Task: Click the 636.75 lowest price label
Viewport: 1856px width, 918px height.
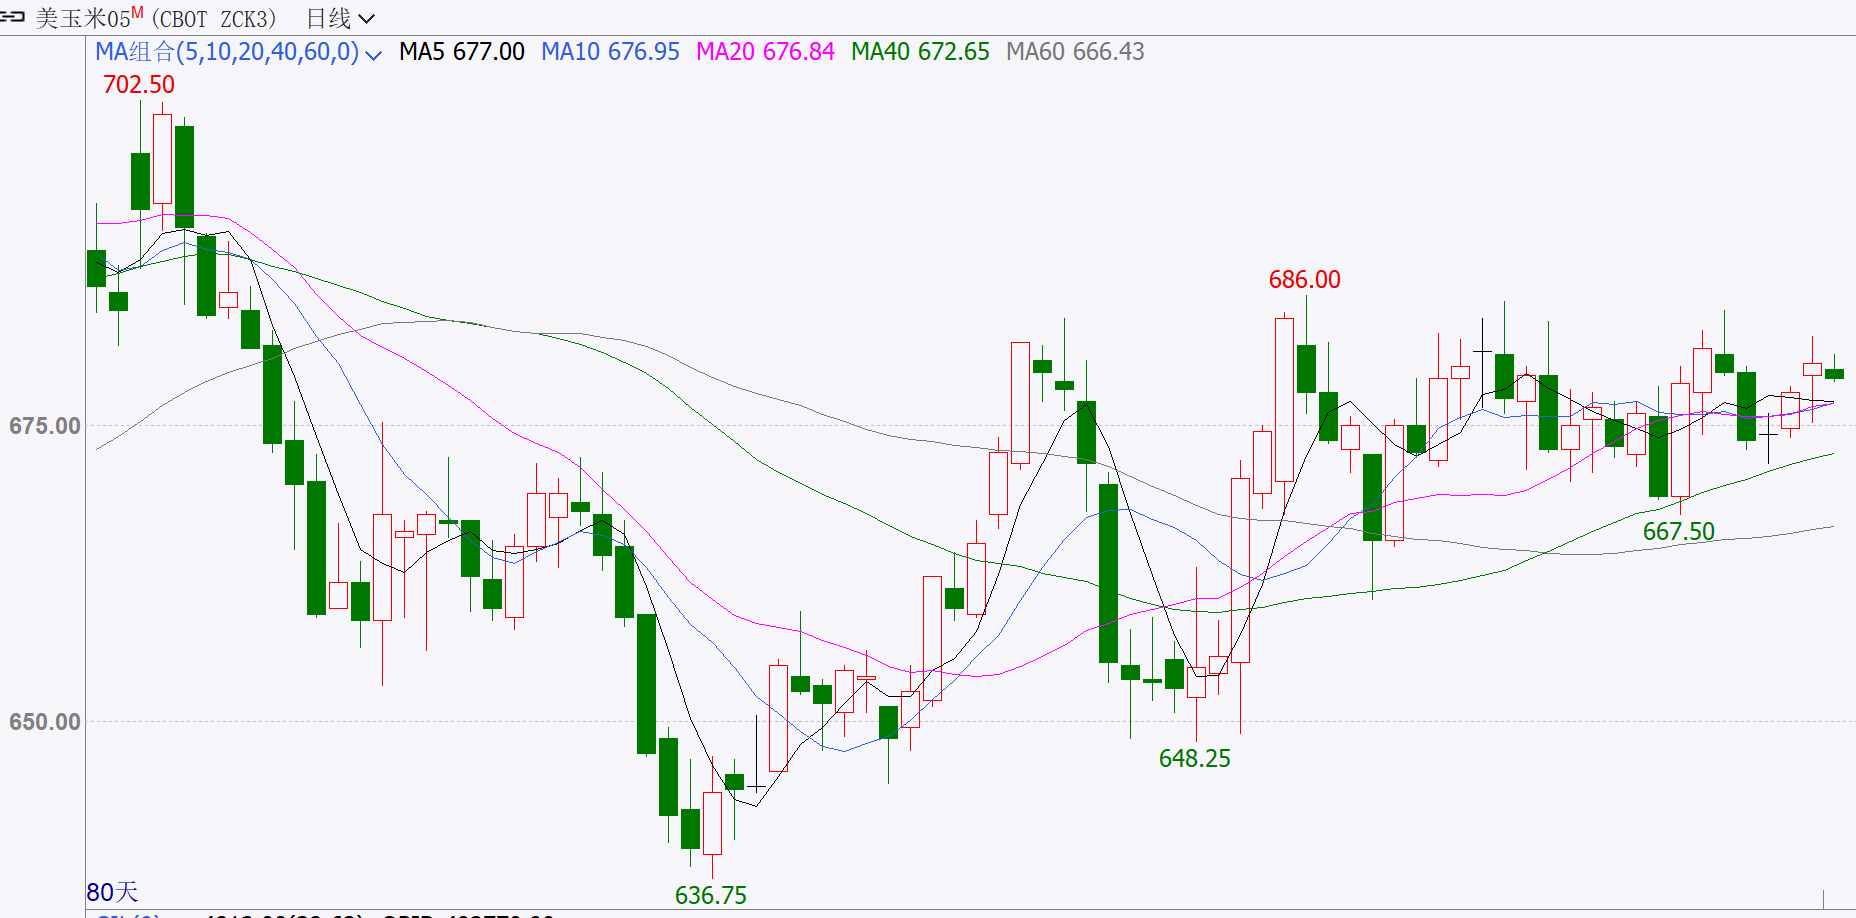Action: click(x=711, y=895)
